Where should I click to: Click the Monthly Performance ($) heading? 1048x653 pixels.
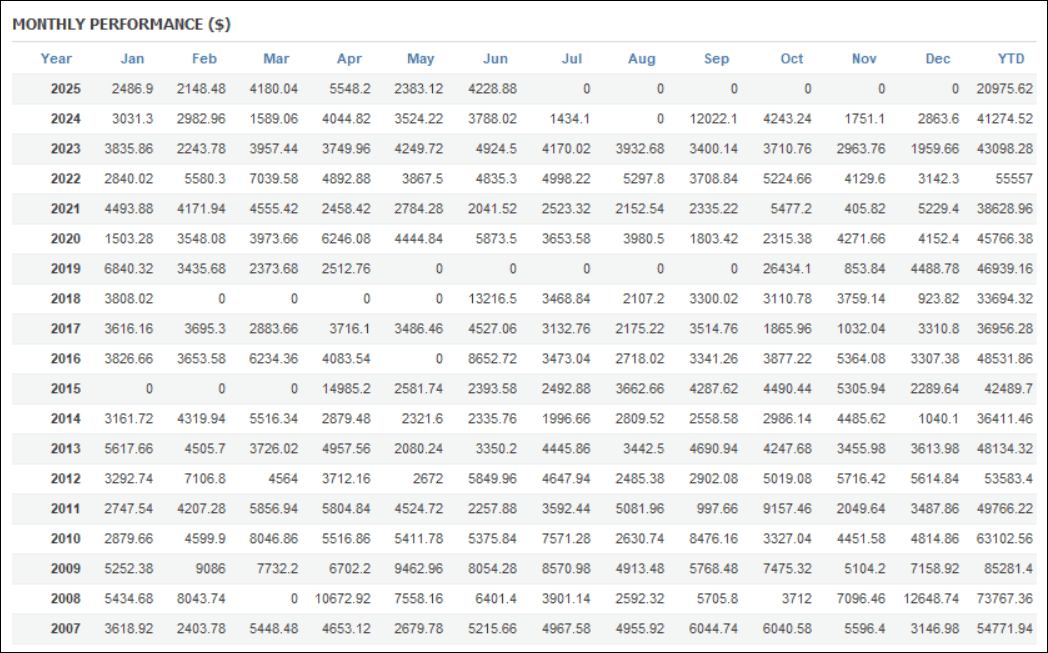[122, 24]
